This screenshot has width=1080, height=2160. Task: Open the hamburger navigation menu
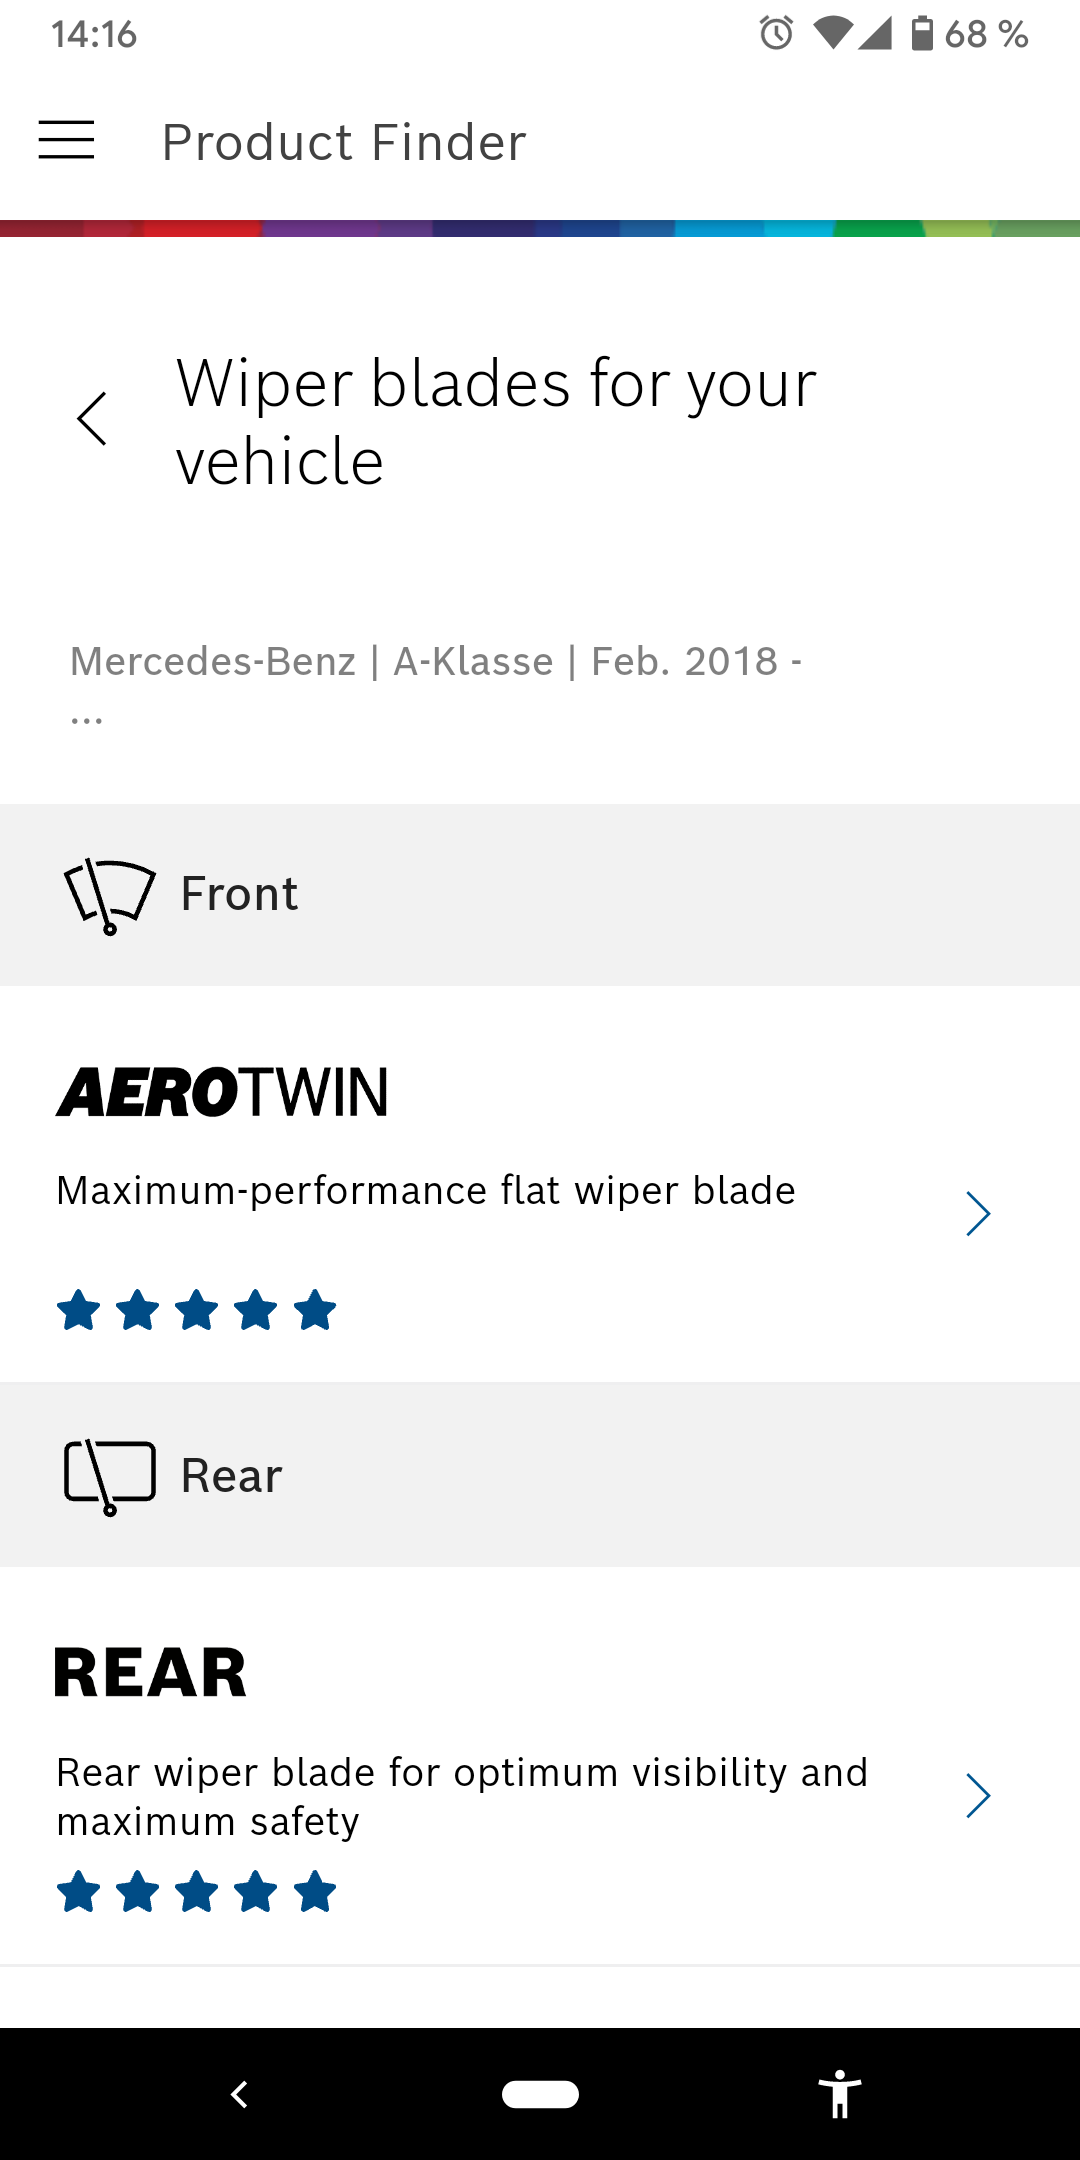(66, 140)
